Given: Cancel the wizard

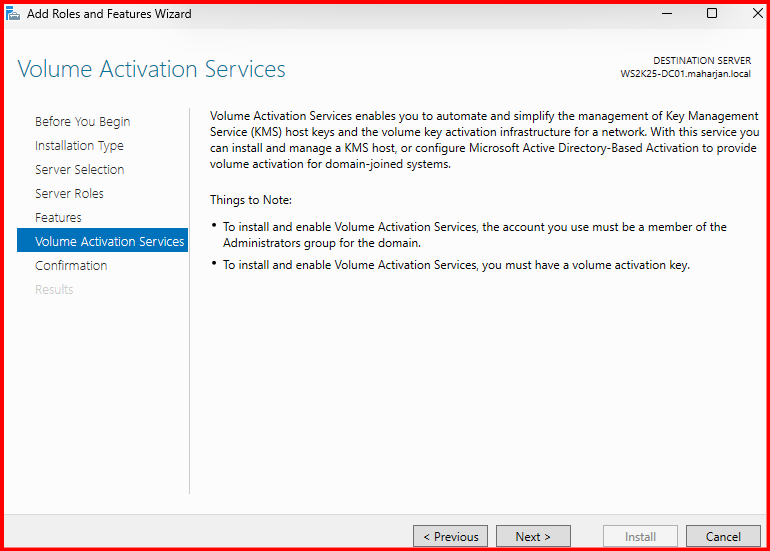Looking at the screenshot, I should pos(723,537).
